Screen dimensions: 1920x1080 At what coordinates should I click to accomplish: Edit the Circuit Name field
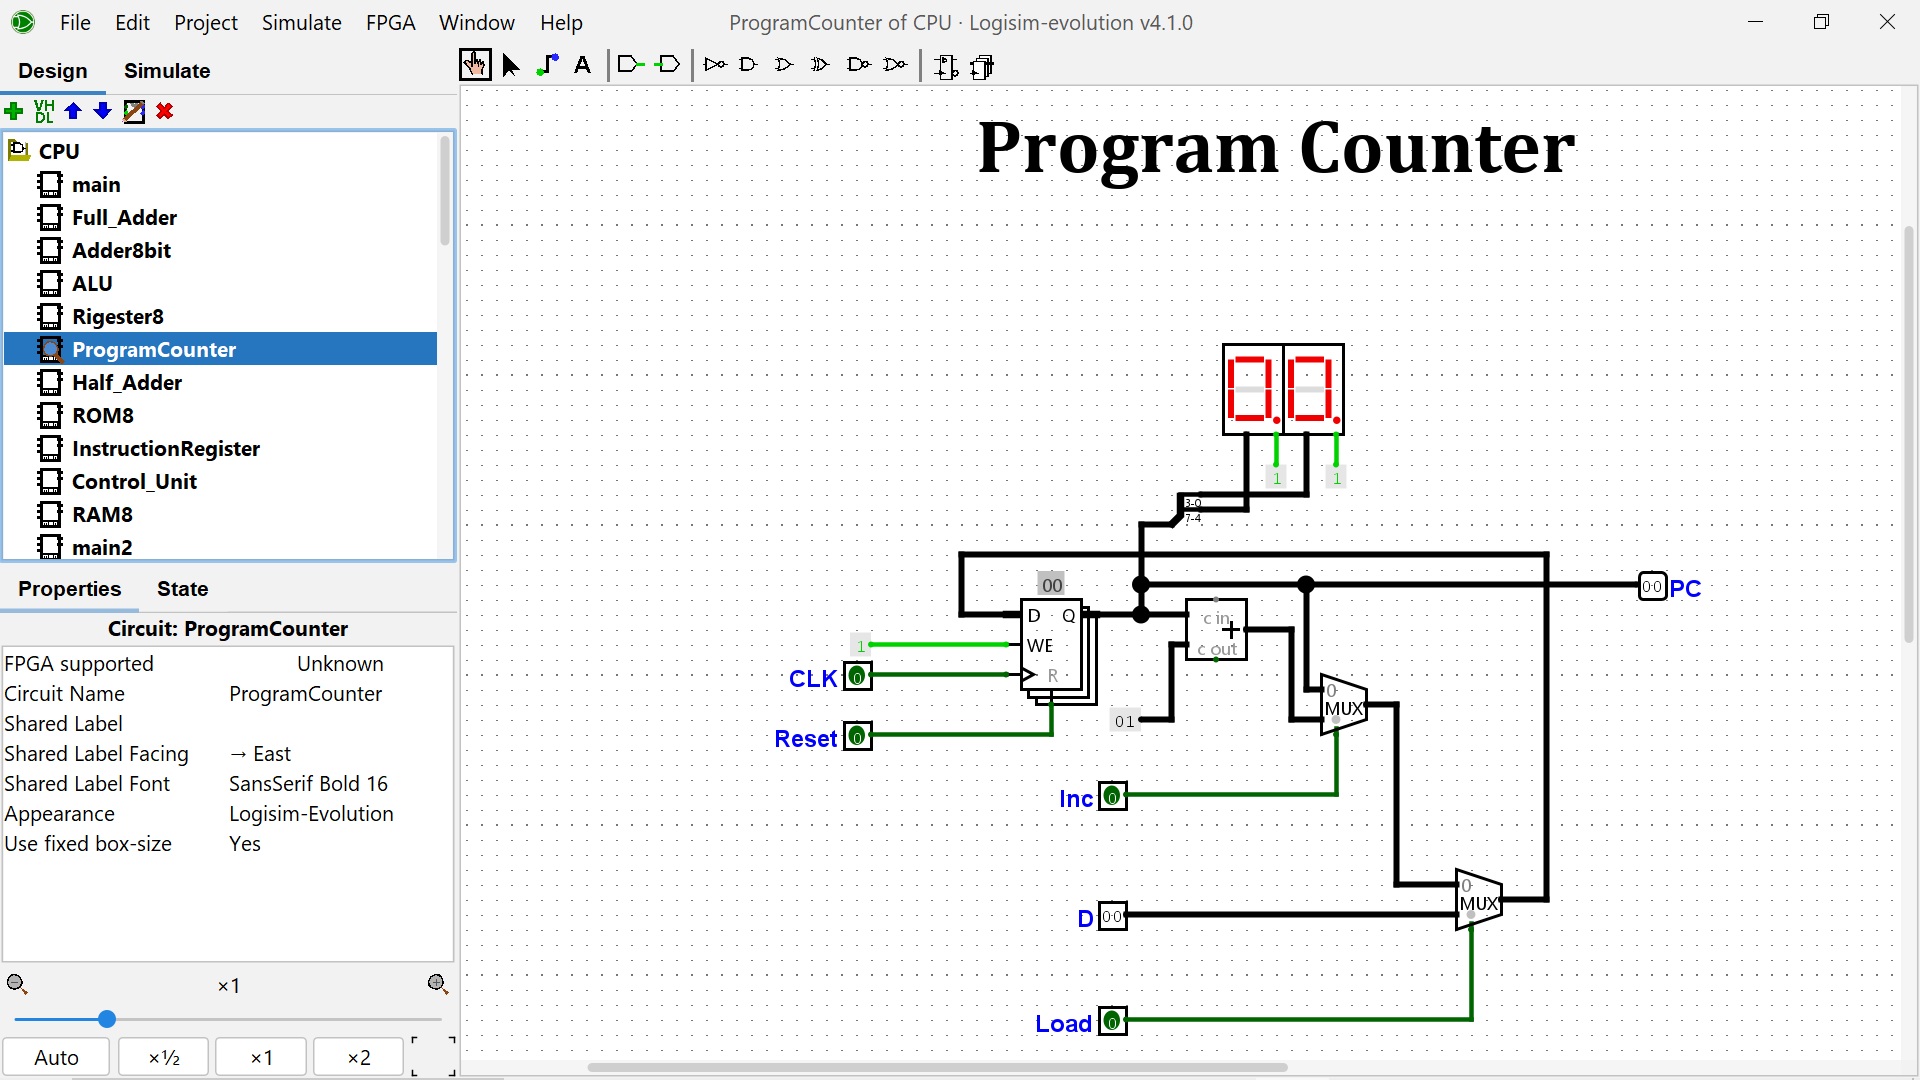340,694
